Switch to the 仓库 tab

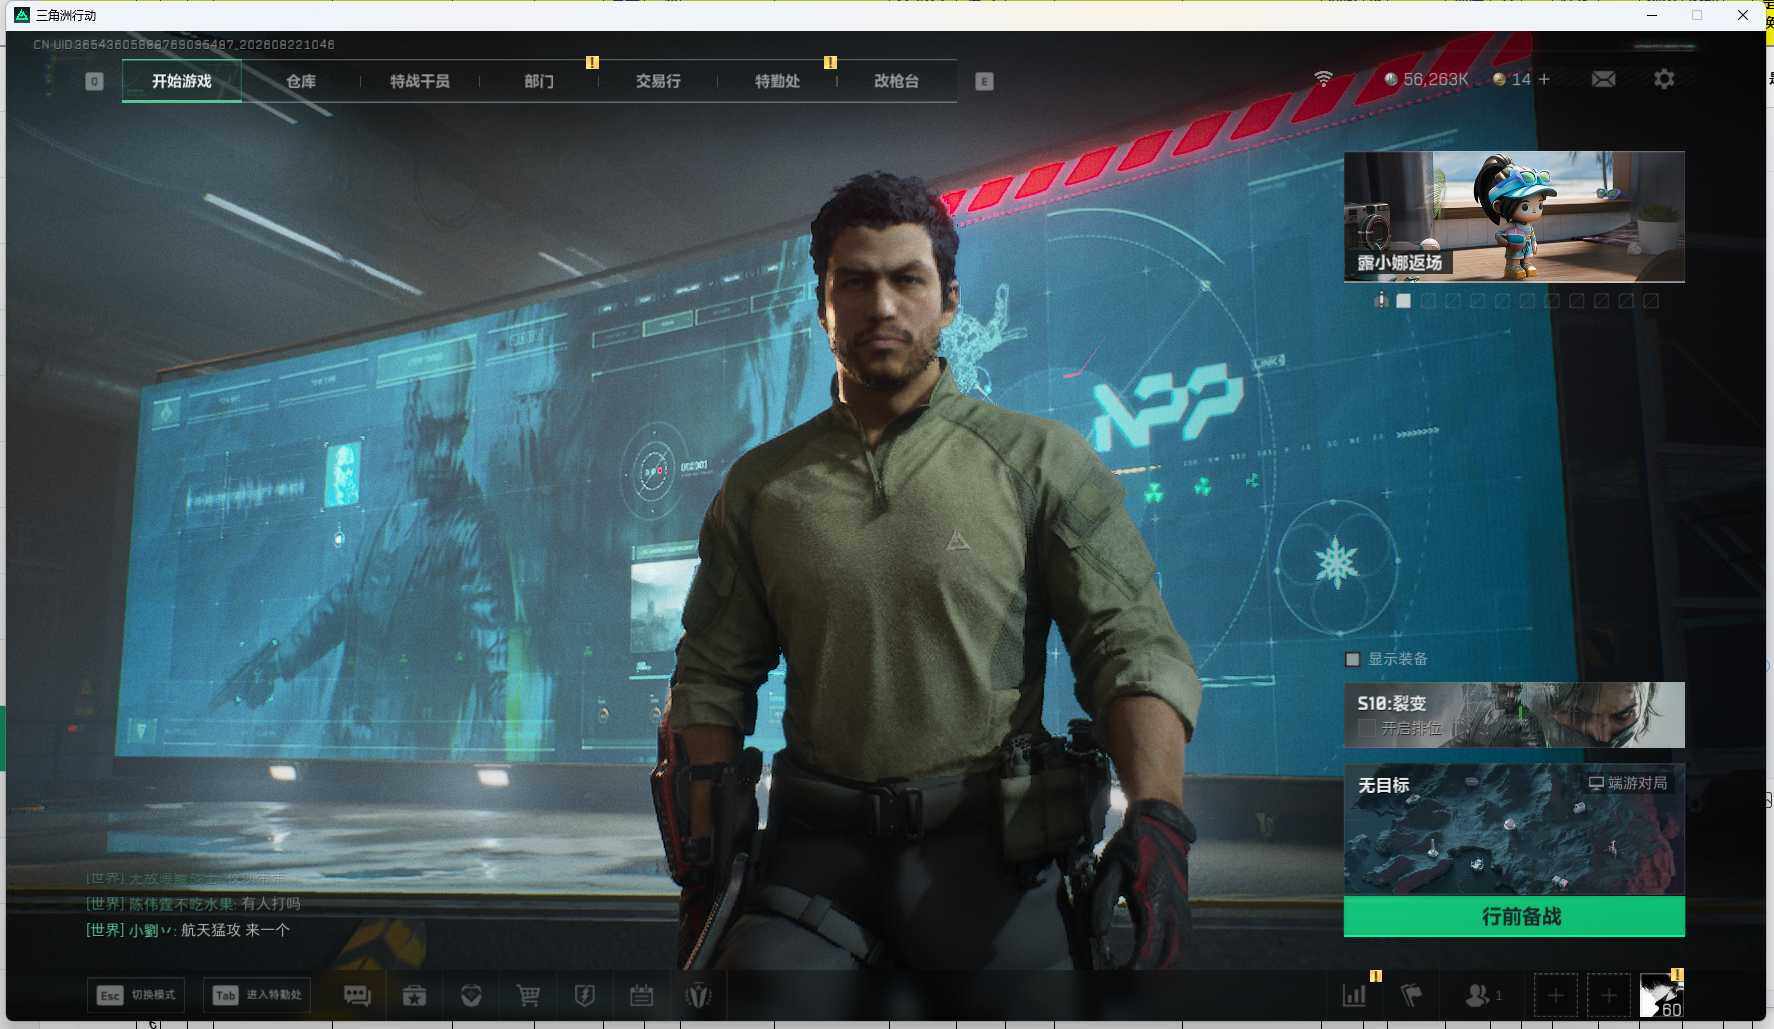point(300,81)
